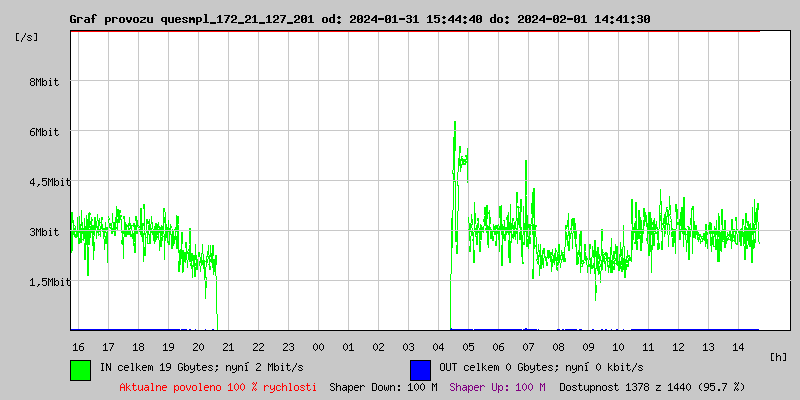Click the [/s] unit label

coord(28,37)
